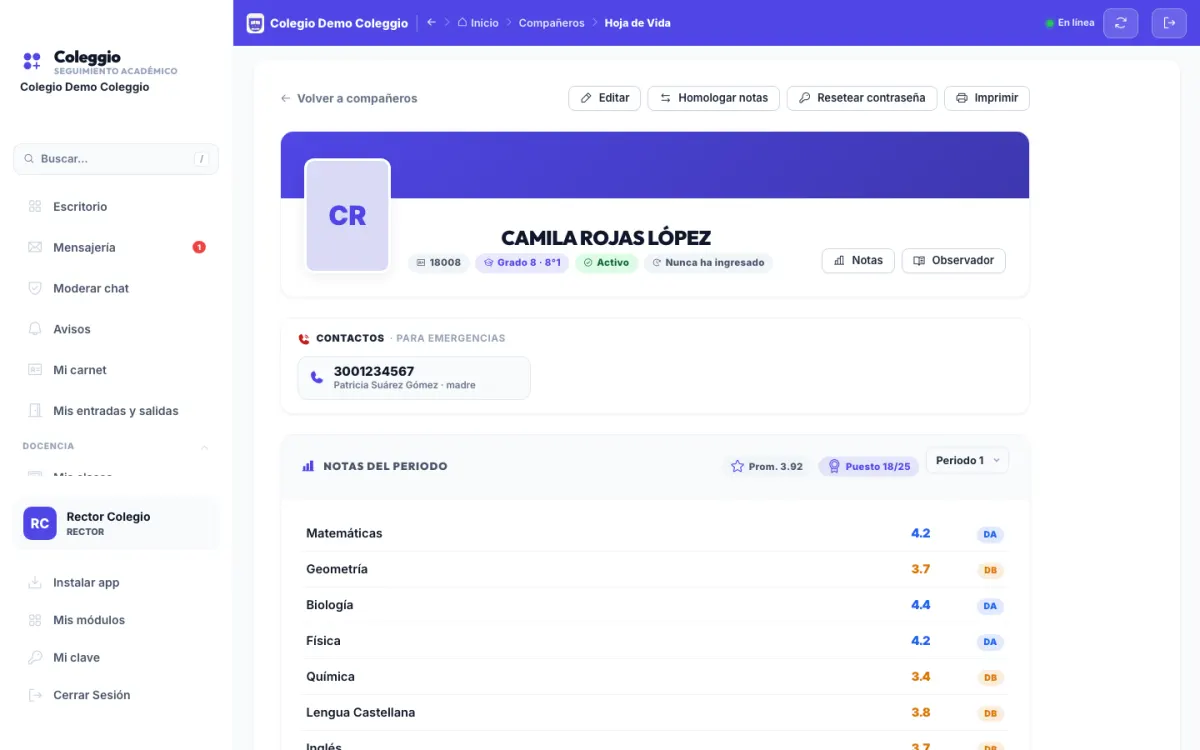Click the search magnifier icon
Screen dimensions: 1200x750
(x=30, y=159)
